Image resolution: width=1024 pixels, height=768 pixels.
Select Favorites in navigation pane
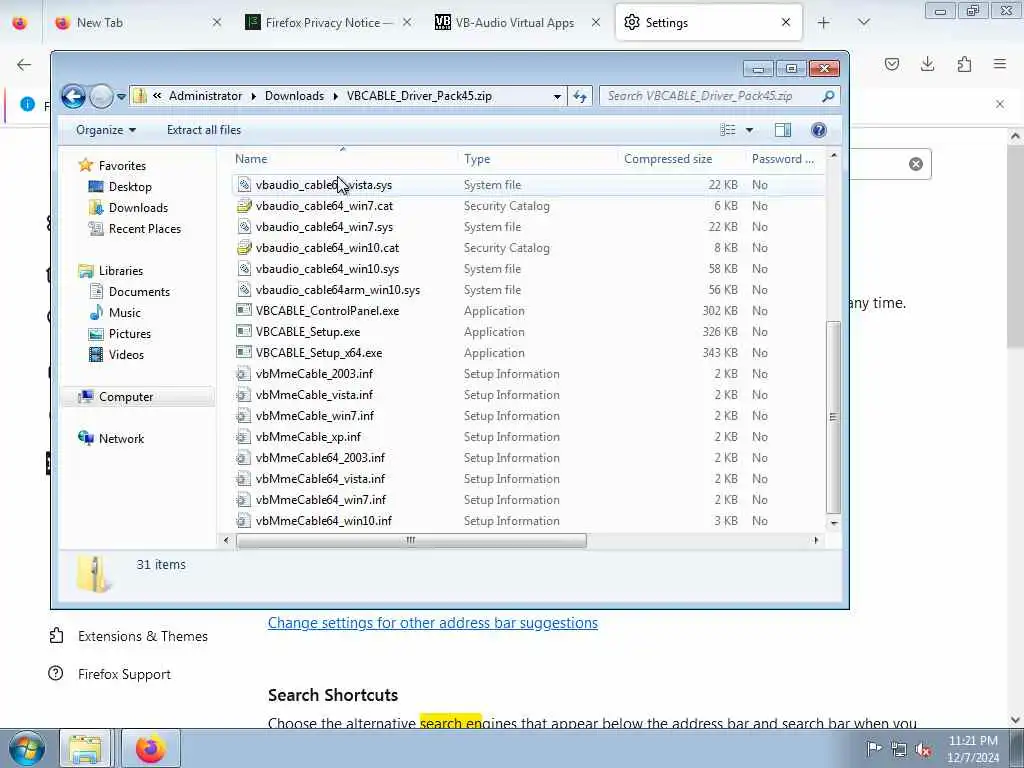tap(122, 166)
